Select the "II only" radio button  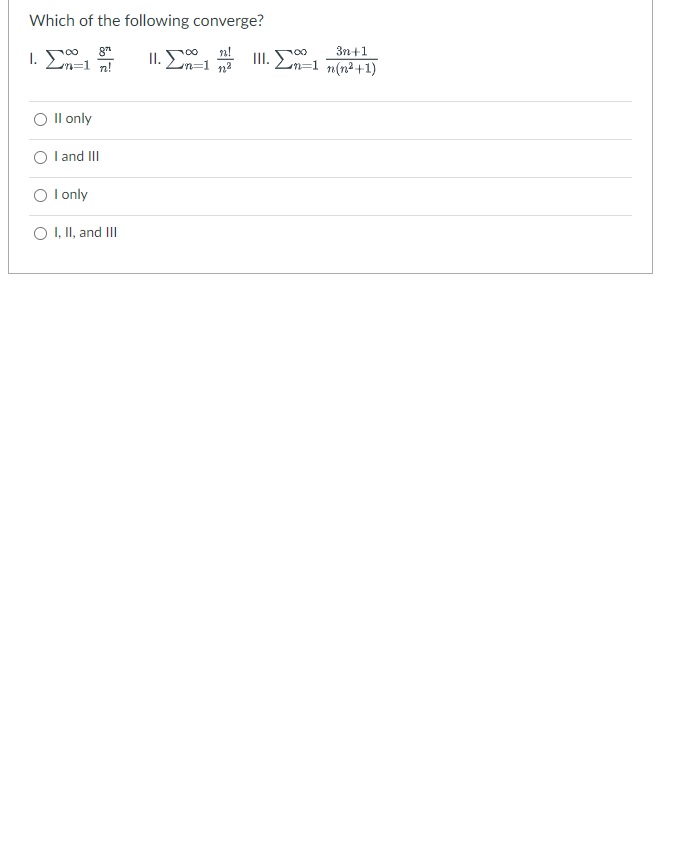coord(39,118)
